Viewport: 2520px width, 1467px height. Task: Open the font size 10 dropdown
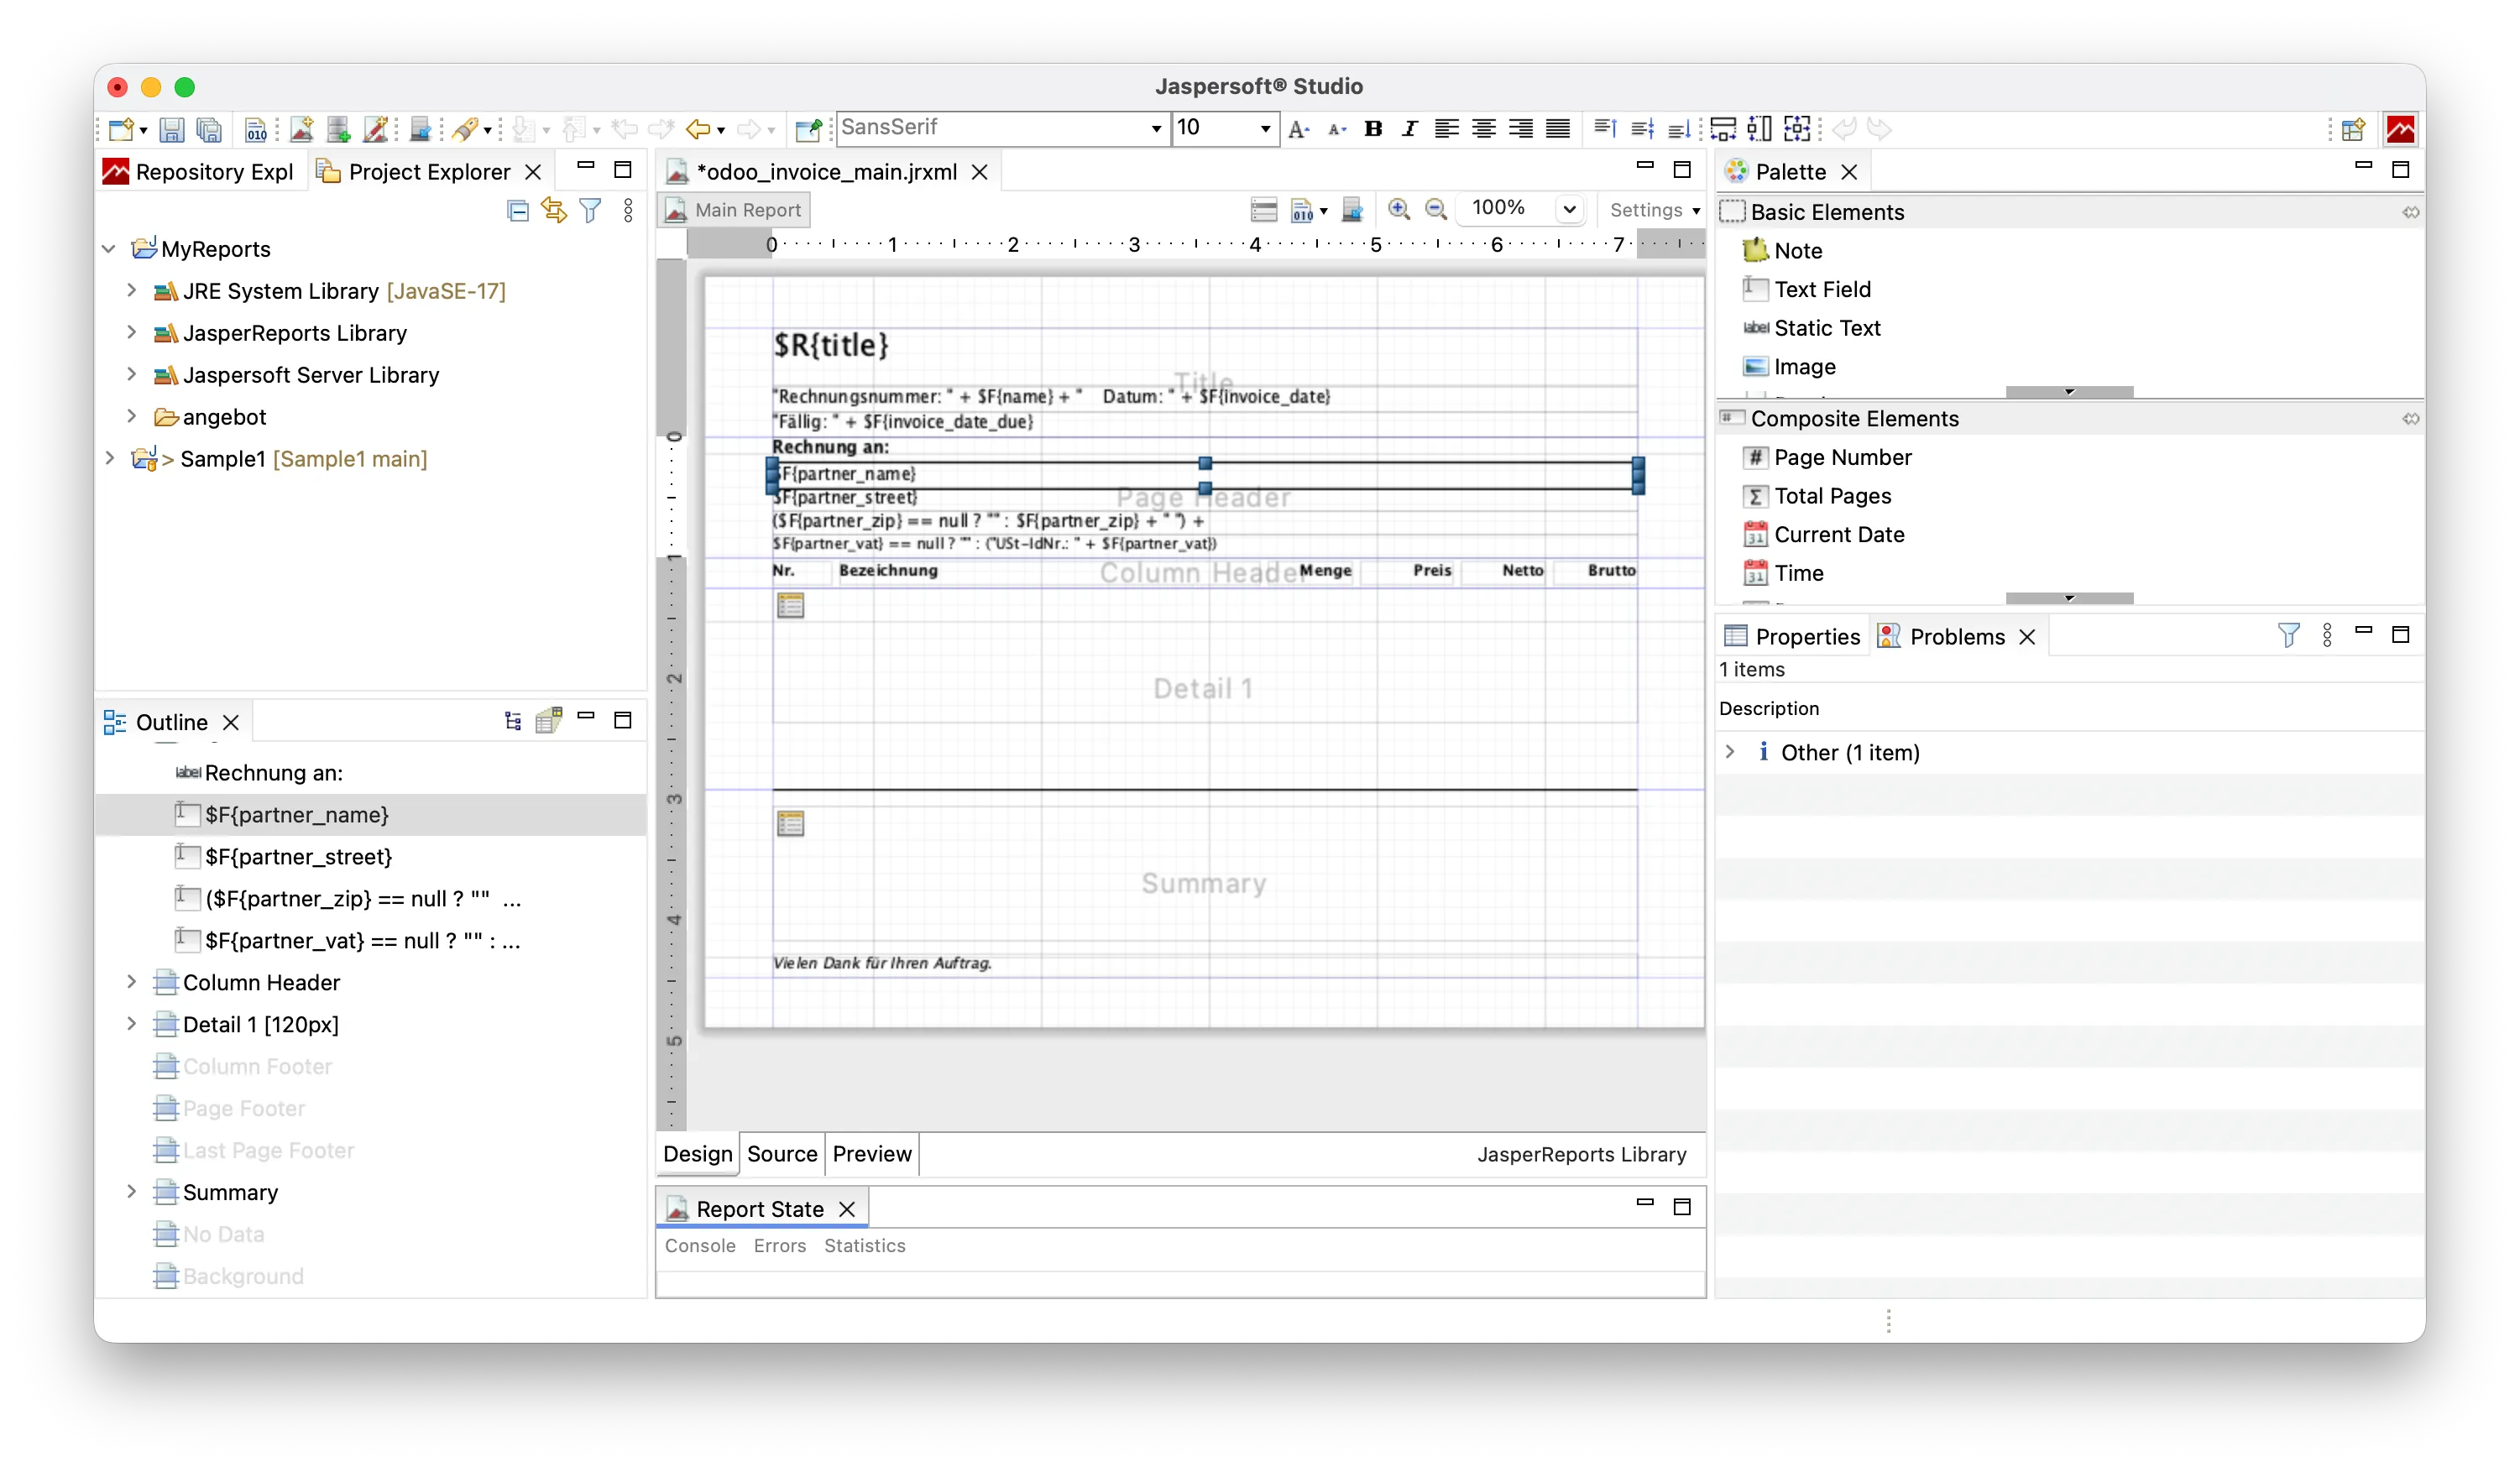[1265, 129]
